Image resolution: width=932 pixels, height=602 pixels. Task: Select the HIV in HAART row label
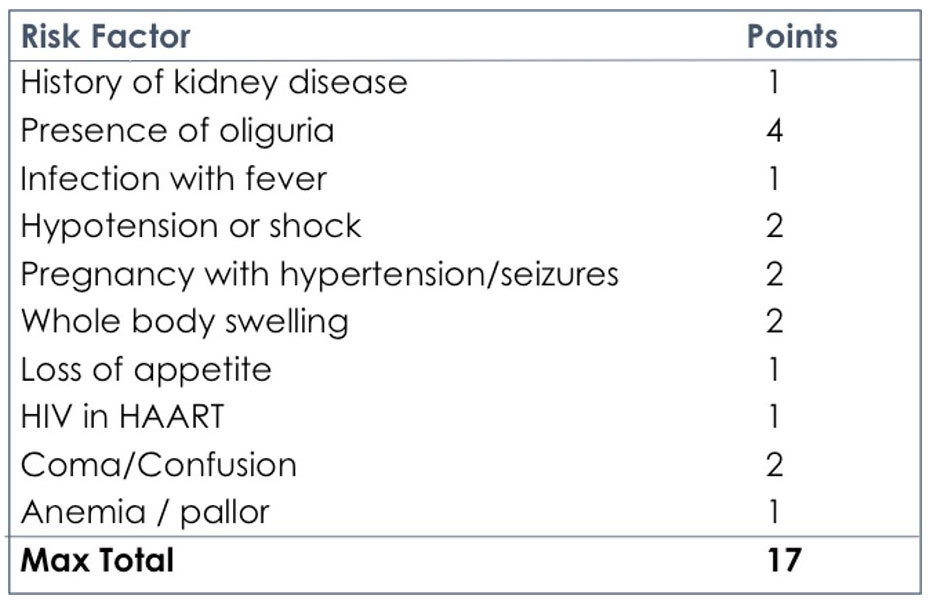point(122,417)
